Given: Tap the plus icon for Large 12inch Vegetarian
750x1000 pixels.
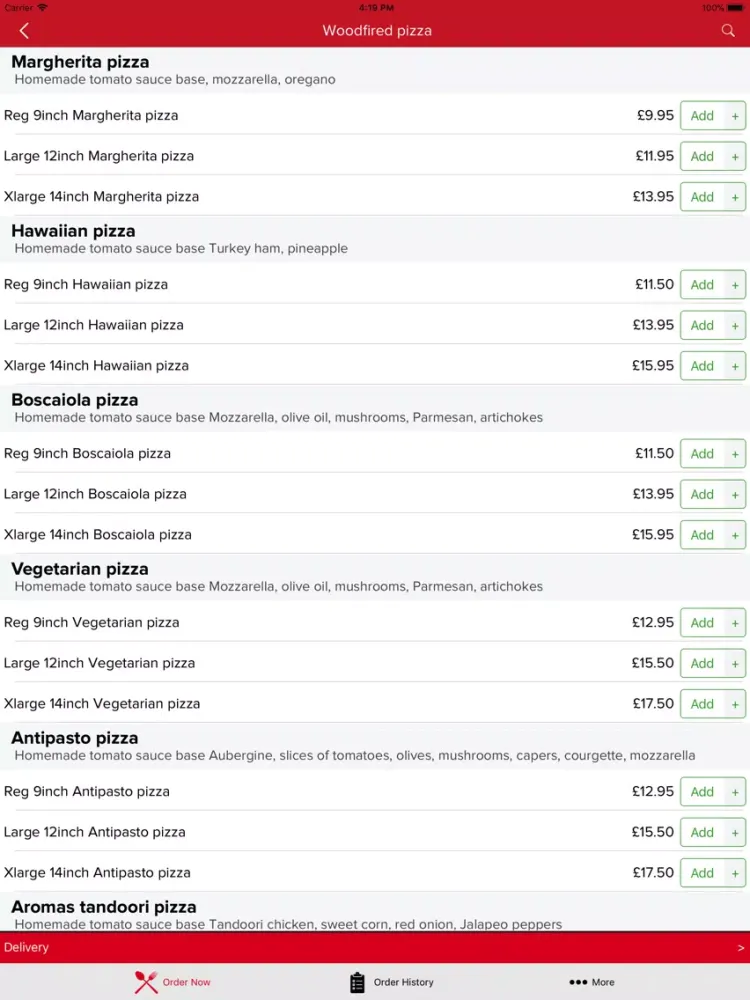Looking at the screenshot, I should tap(735, 663).
